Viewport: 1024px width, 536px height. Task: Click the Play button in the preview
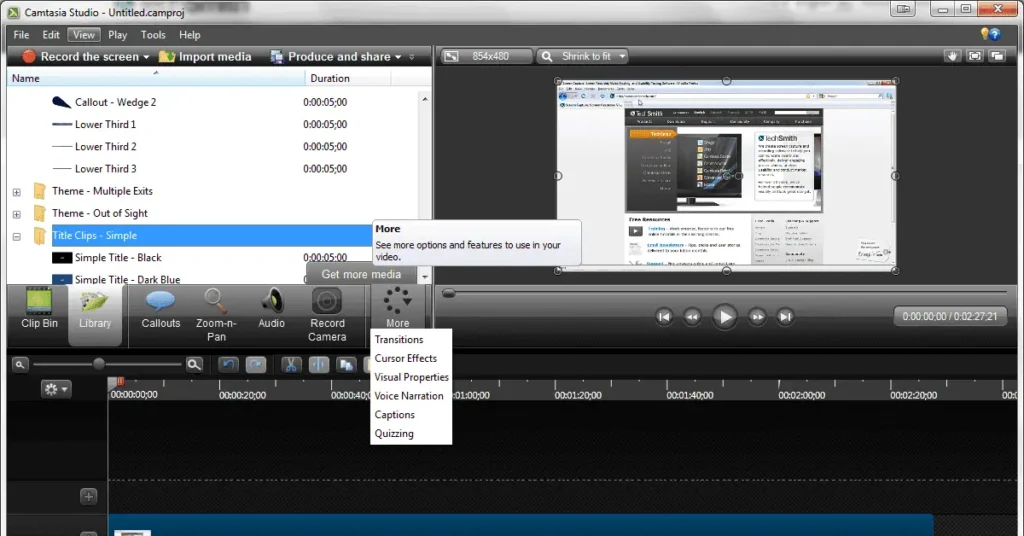[x=724, y=317]
